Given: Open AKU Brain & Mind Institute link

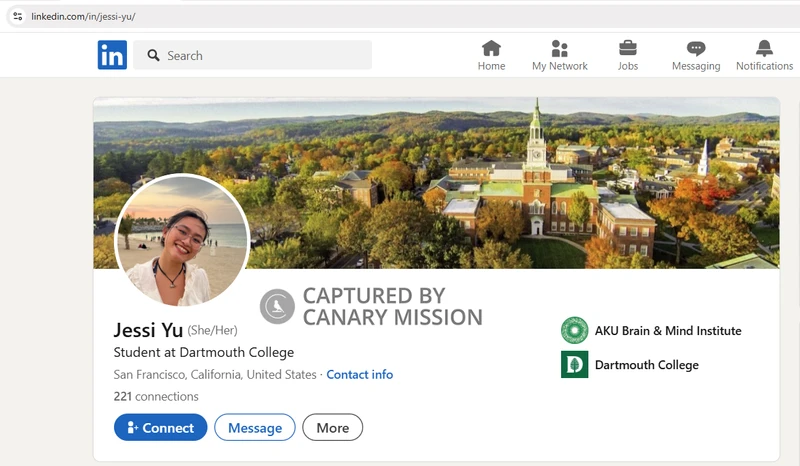Looking at the screenshot, I should click(x=668, y=331).
